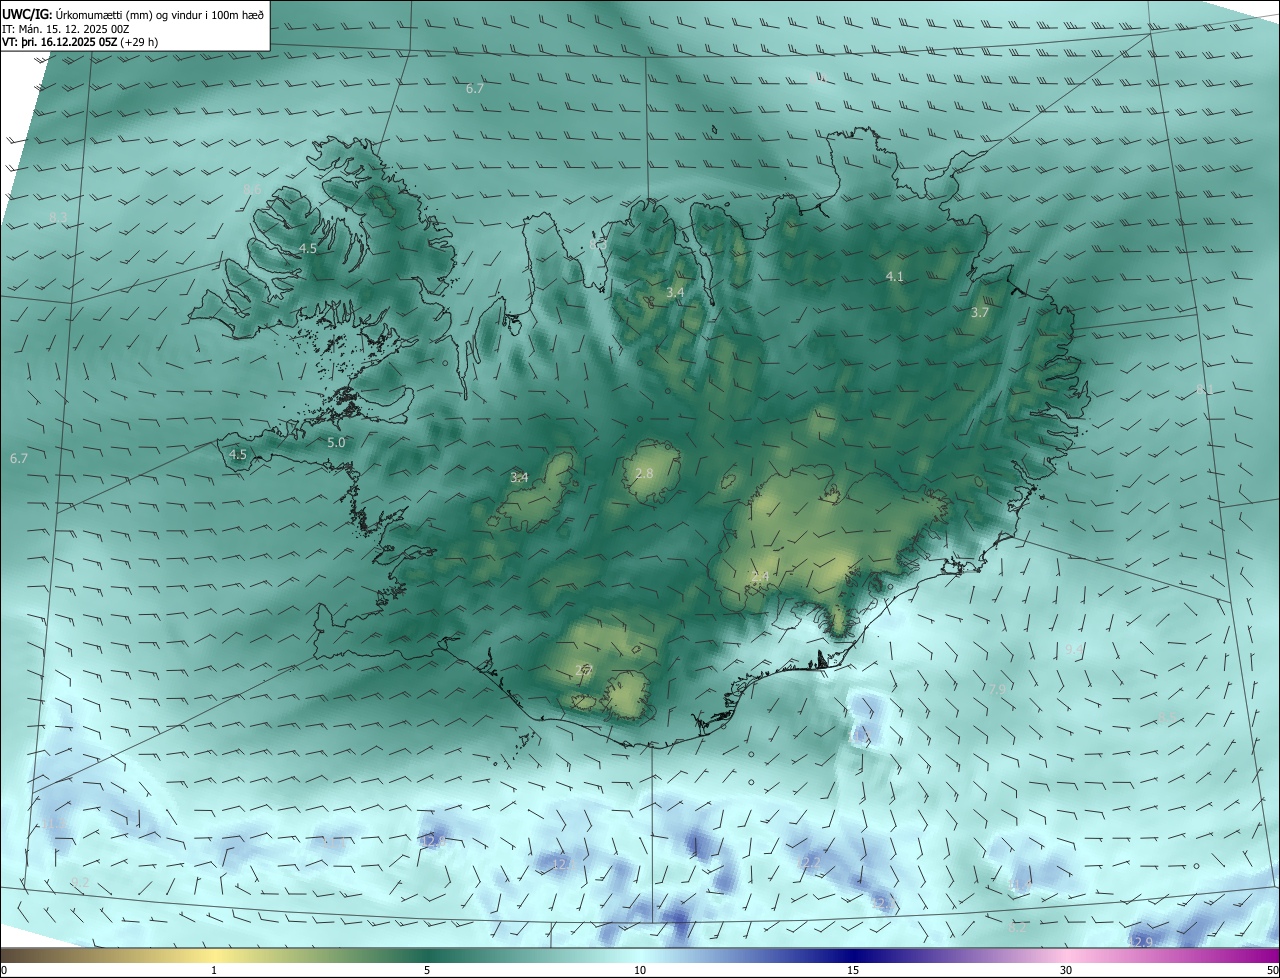Click the 12.9 value label near the colorbar
Viewport: 1280px width, 978px height.
tap(1141, 942)
